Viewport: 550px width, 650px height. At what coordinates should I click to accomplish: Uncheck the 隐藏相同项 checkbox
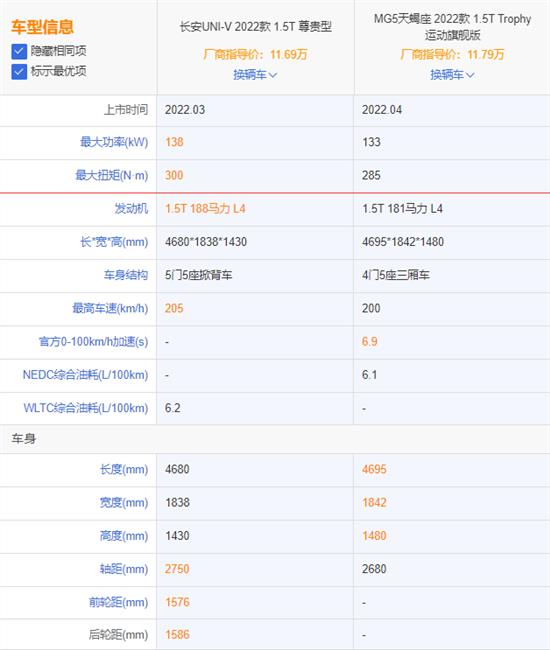(19, 51)
